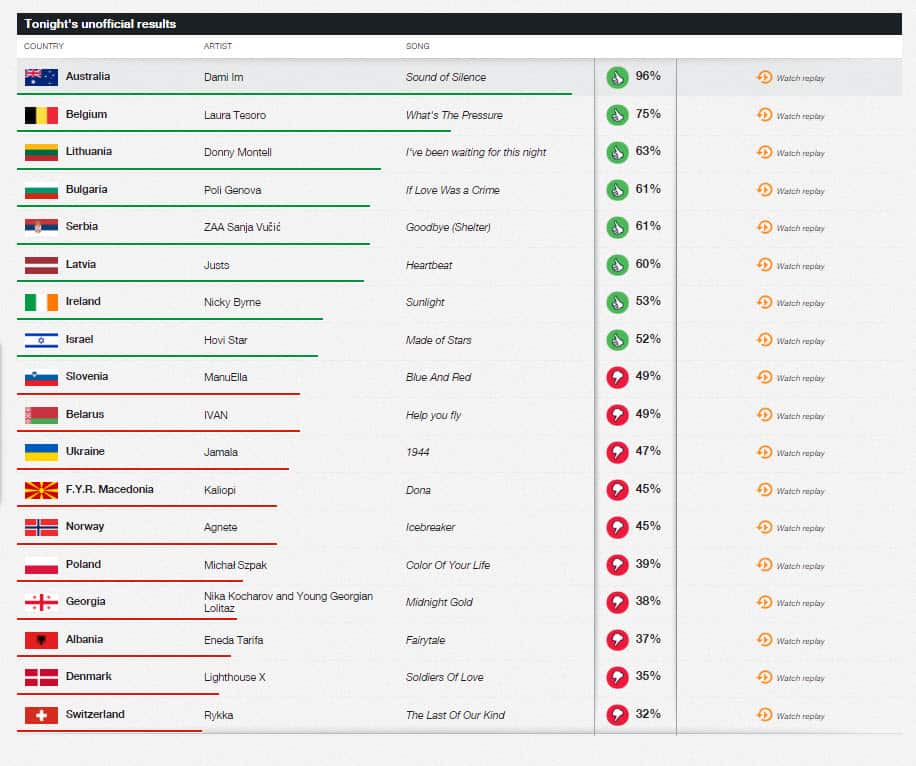Open the Watch replay link for Serbia
Screen dimensions: 916x766
[x=790, y=228]
